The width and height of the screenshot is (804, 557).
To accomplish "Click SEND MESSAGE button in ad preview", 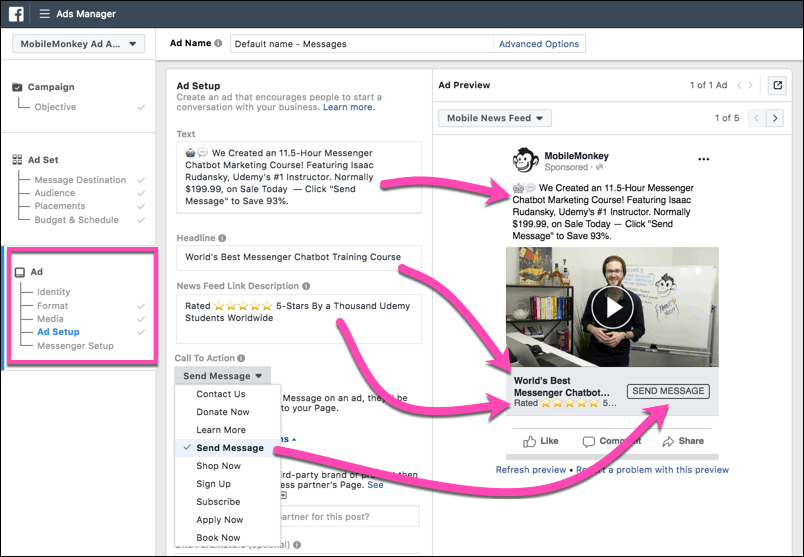I will click(x=668, y=391).
